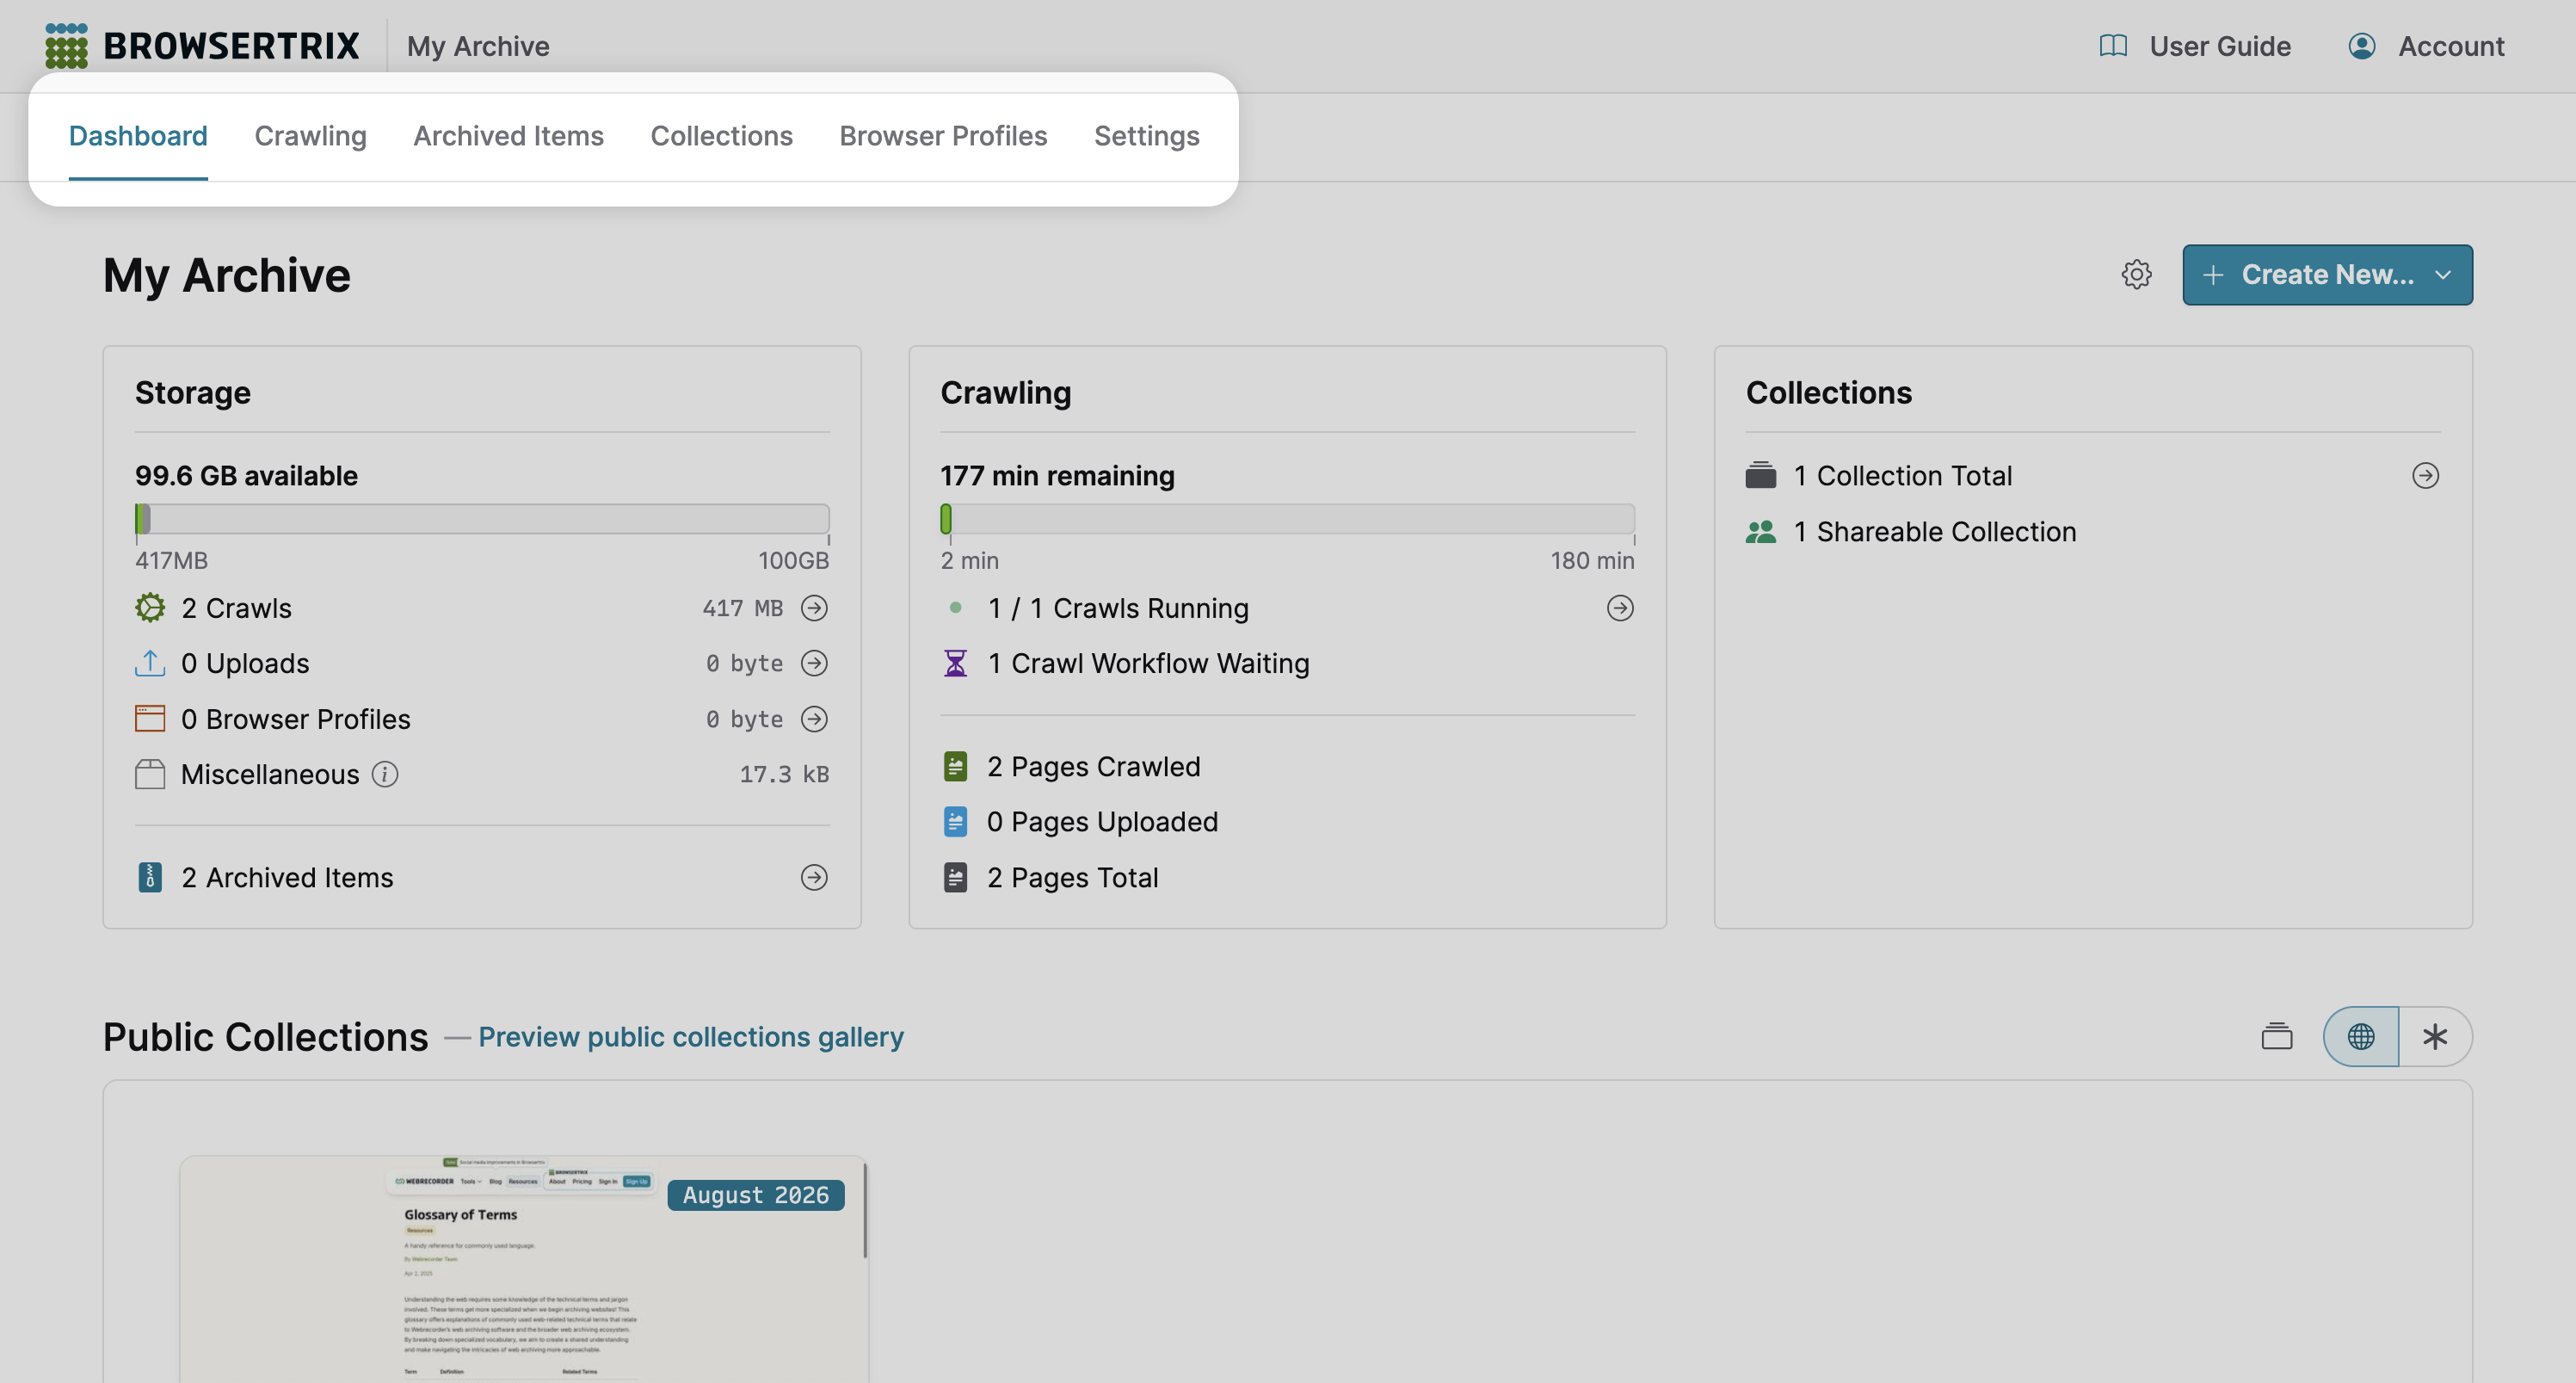Click the storage usage progress bar
Screen dimensions: 2576x1383
click(x=482, y=519)
